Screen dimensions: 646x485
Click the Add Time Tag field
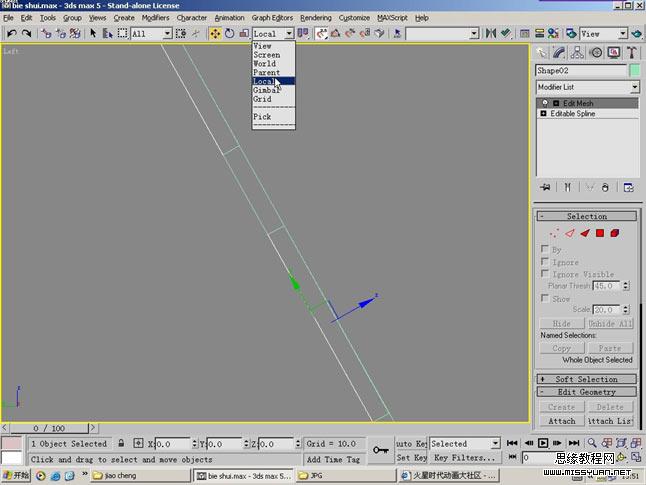tap(334, 459)
